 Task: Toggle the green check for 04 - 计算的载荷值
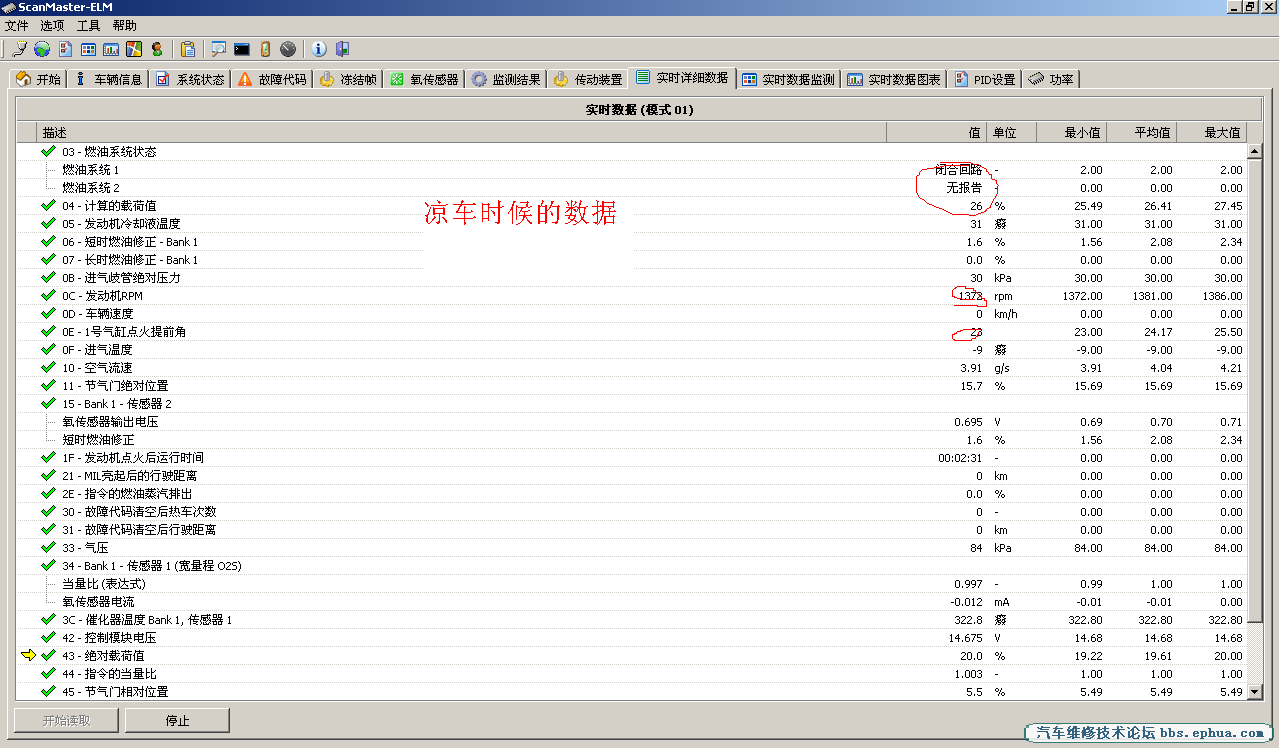pyautogui.click(x=48, y=205)
